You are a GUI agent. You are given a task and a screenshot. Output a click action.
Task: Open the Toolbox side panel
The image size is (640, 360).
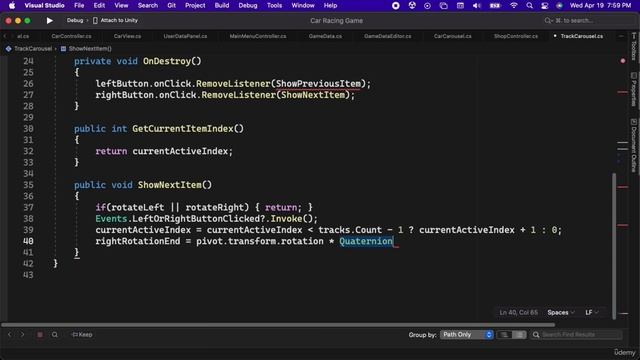(633, 47)
